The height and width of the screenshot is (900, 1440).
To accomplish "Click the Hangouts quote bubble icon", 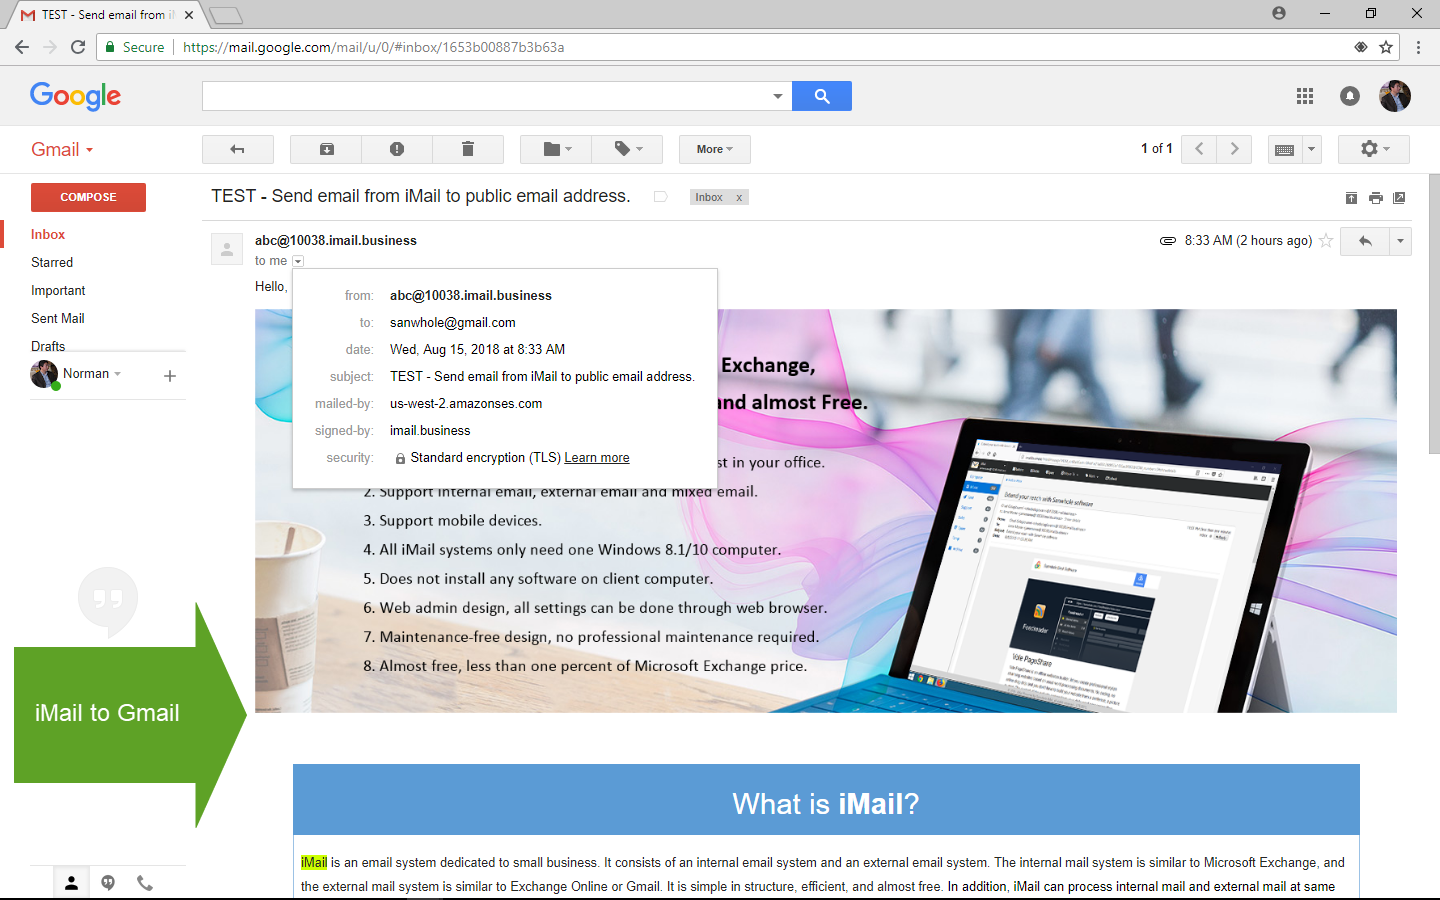I will pos(108,601).
